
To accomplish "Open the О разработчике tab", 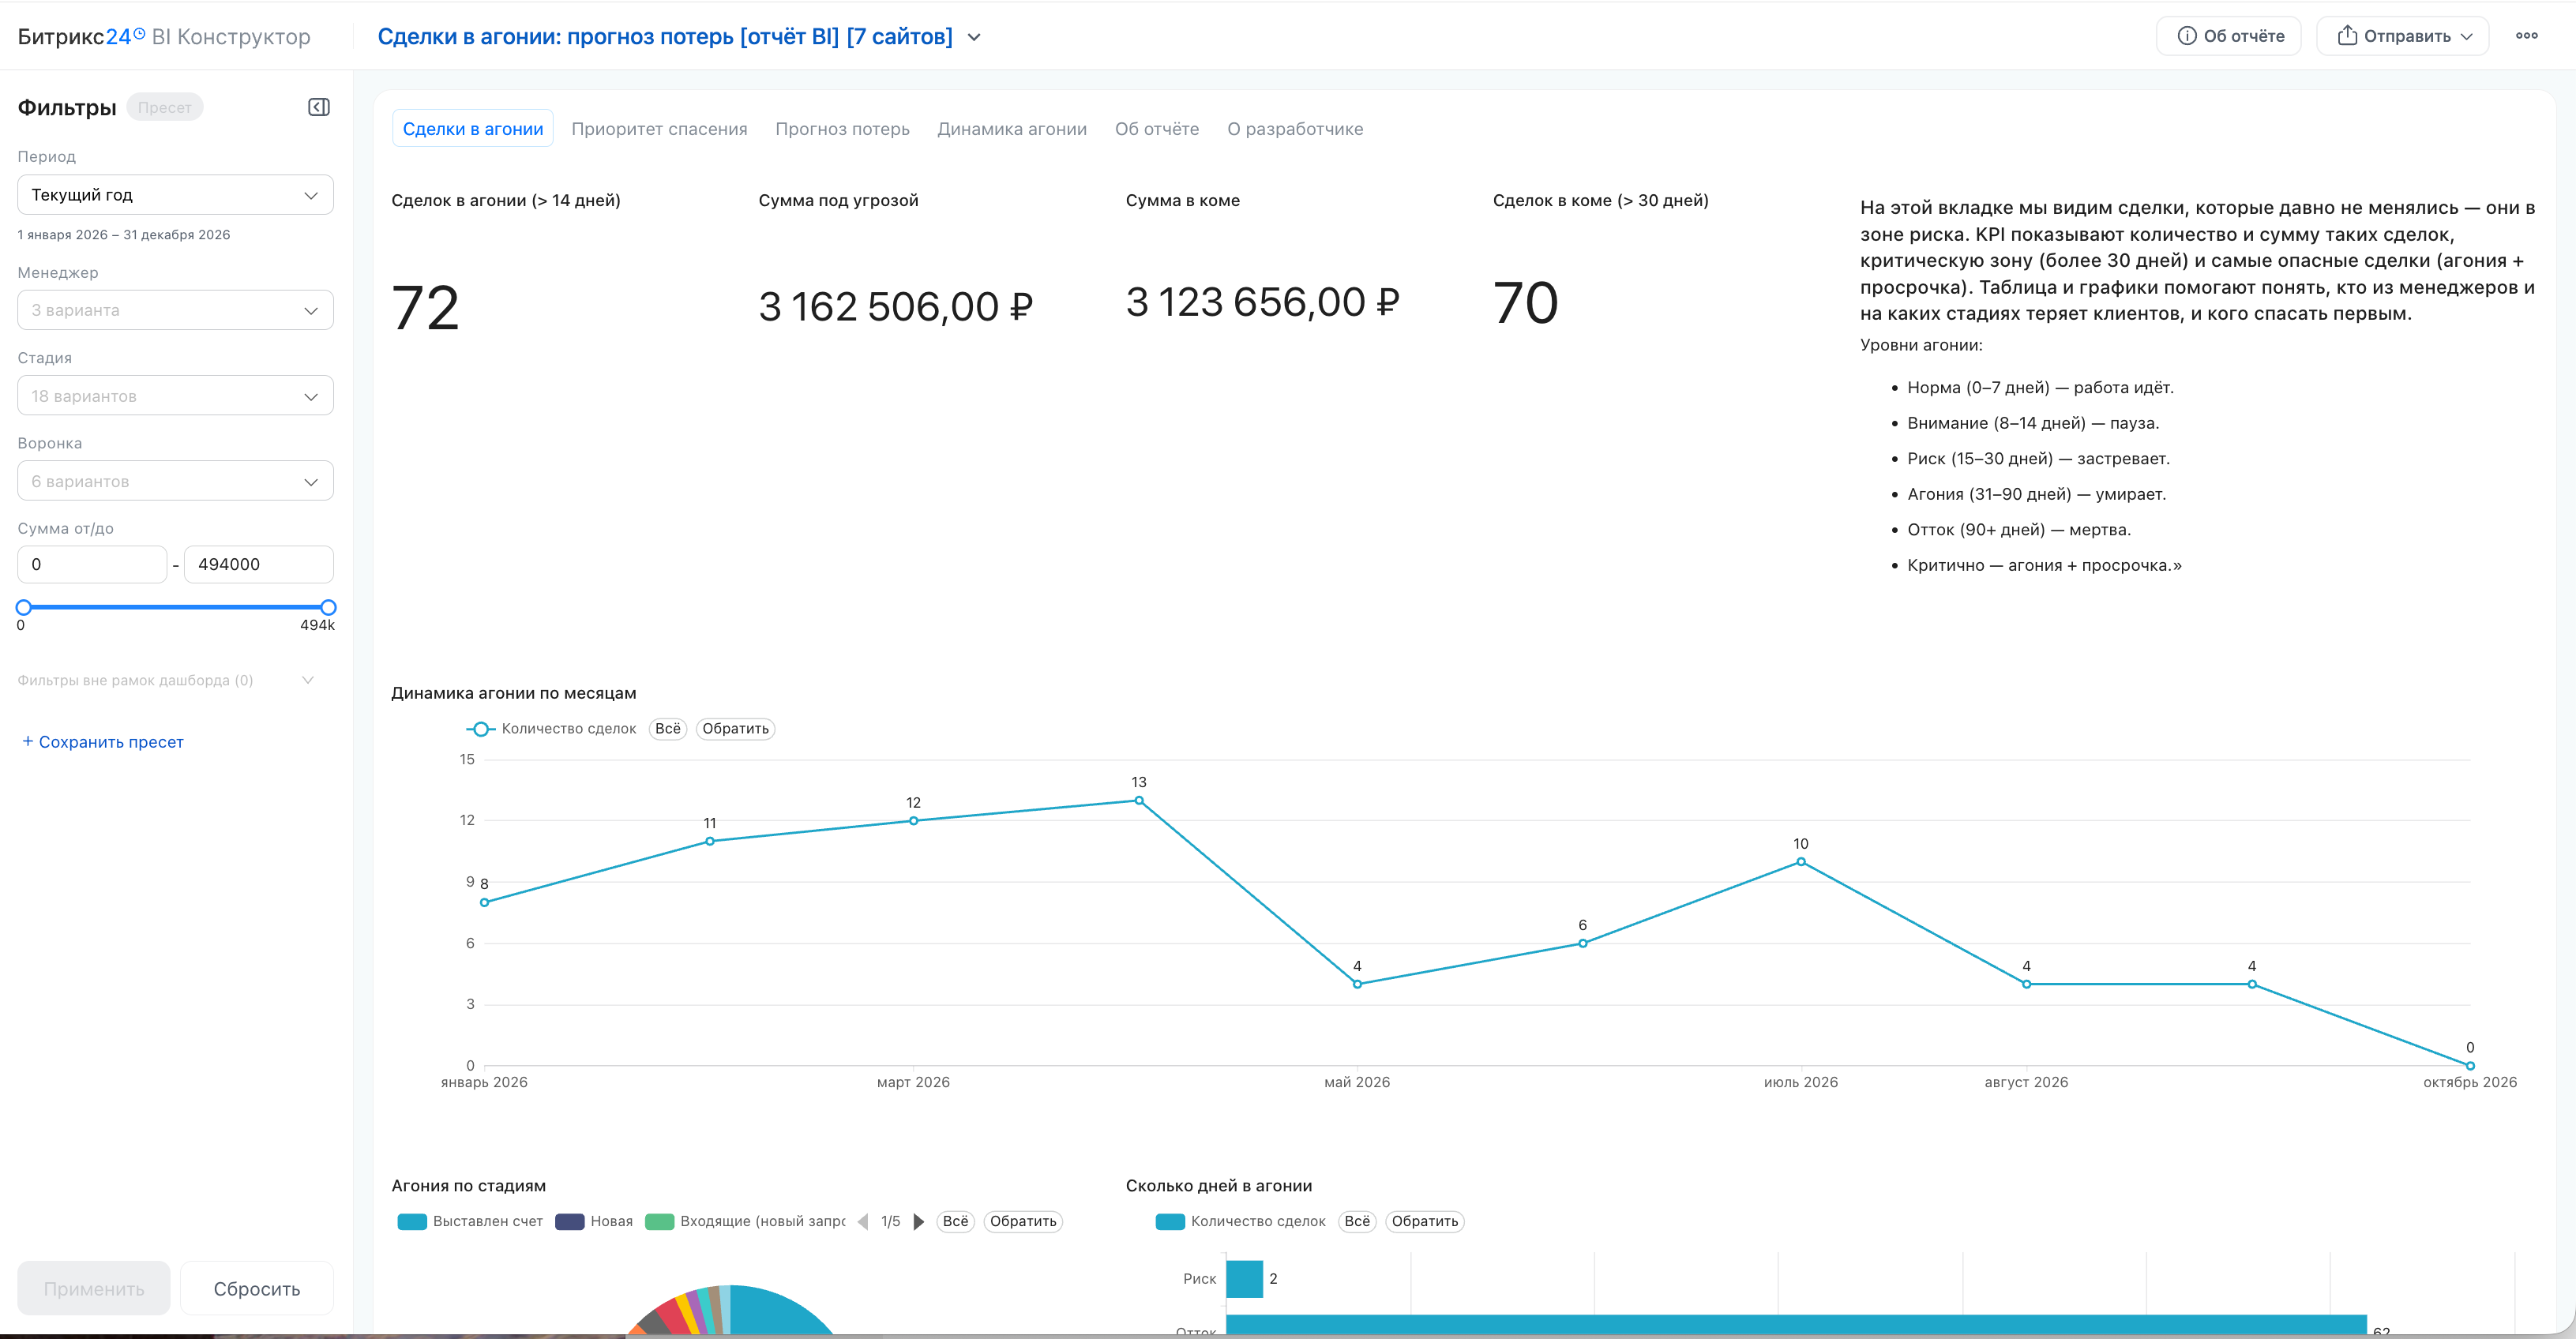I will 1295,129.
